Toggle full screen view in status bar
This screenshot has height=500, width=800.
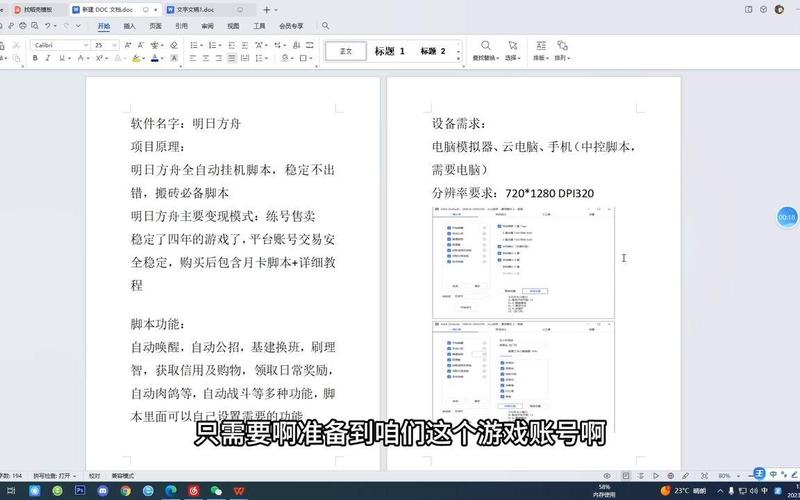tap(704, 476)
